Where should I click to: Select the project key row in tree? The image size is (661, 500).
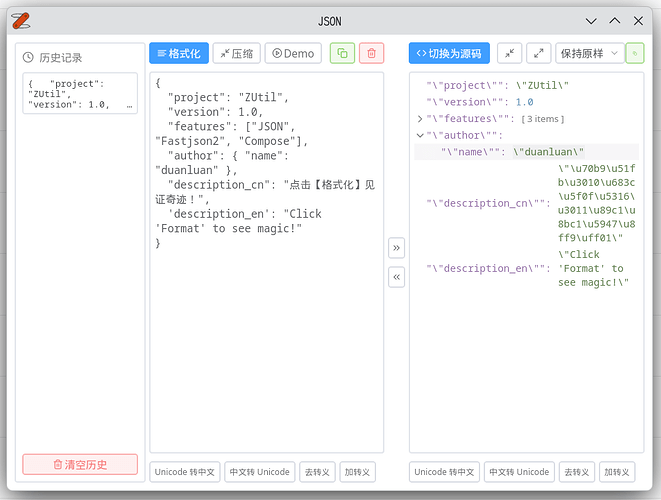tap(526, 86)
